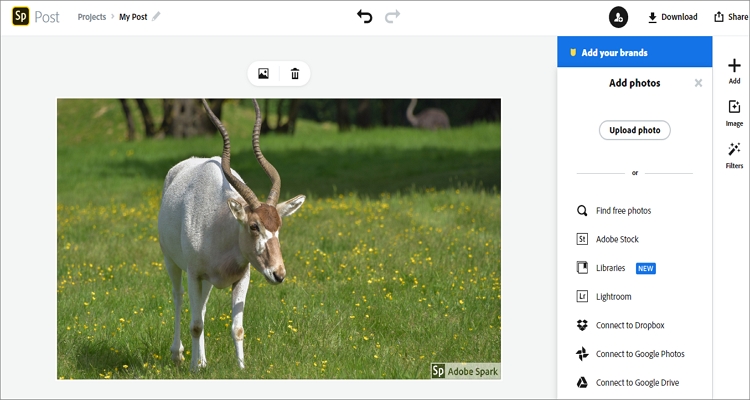Undo the last action
The width and height of the screenshot is (750, 400).
(364, 17)
